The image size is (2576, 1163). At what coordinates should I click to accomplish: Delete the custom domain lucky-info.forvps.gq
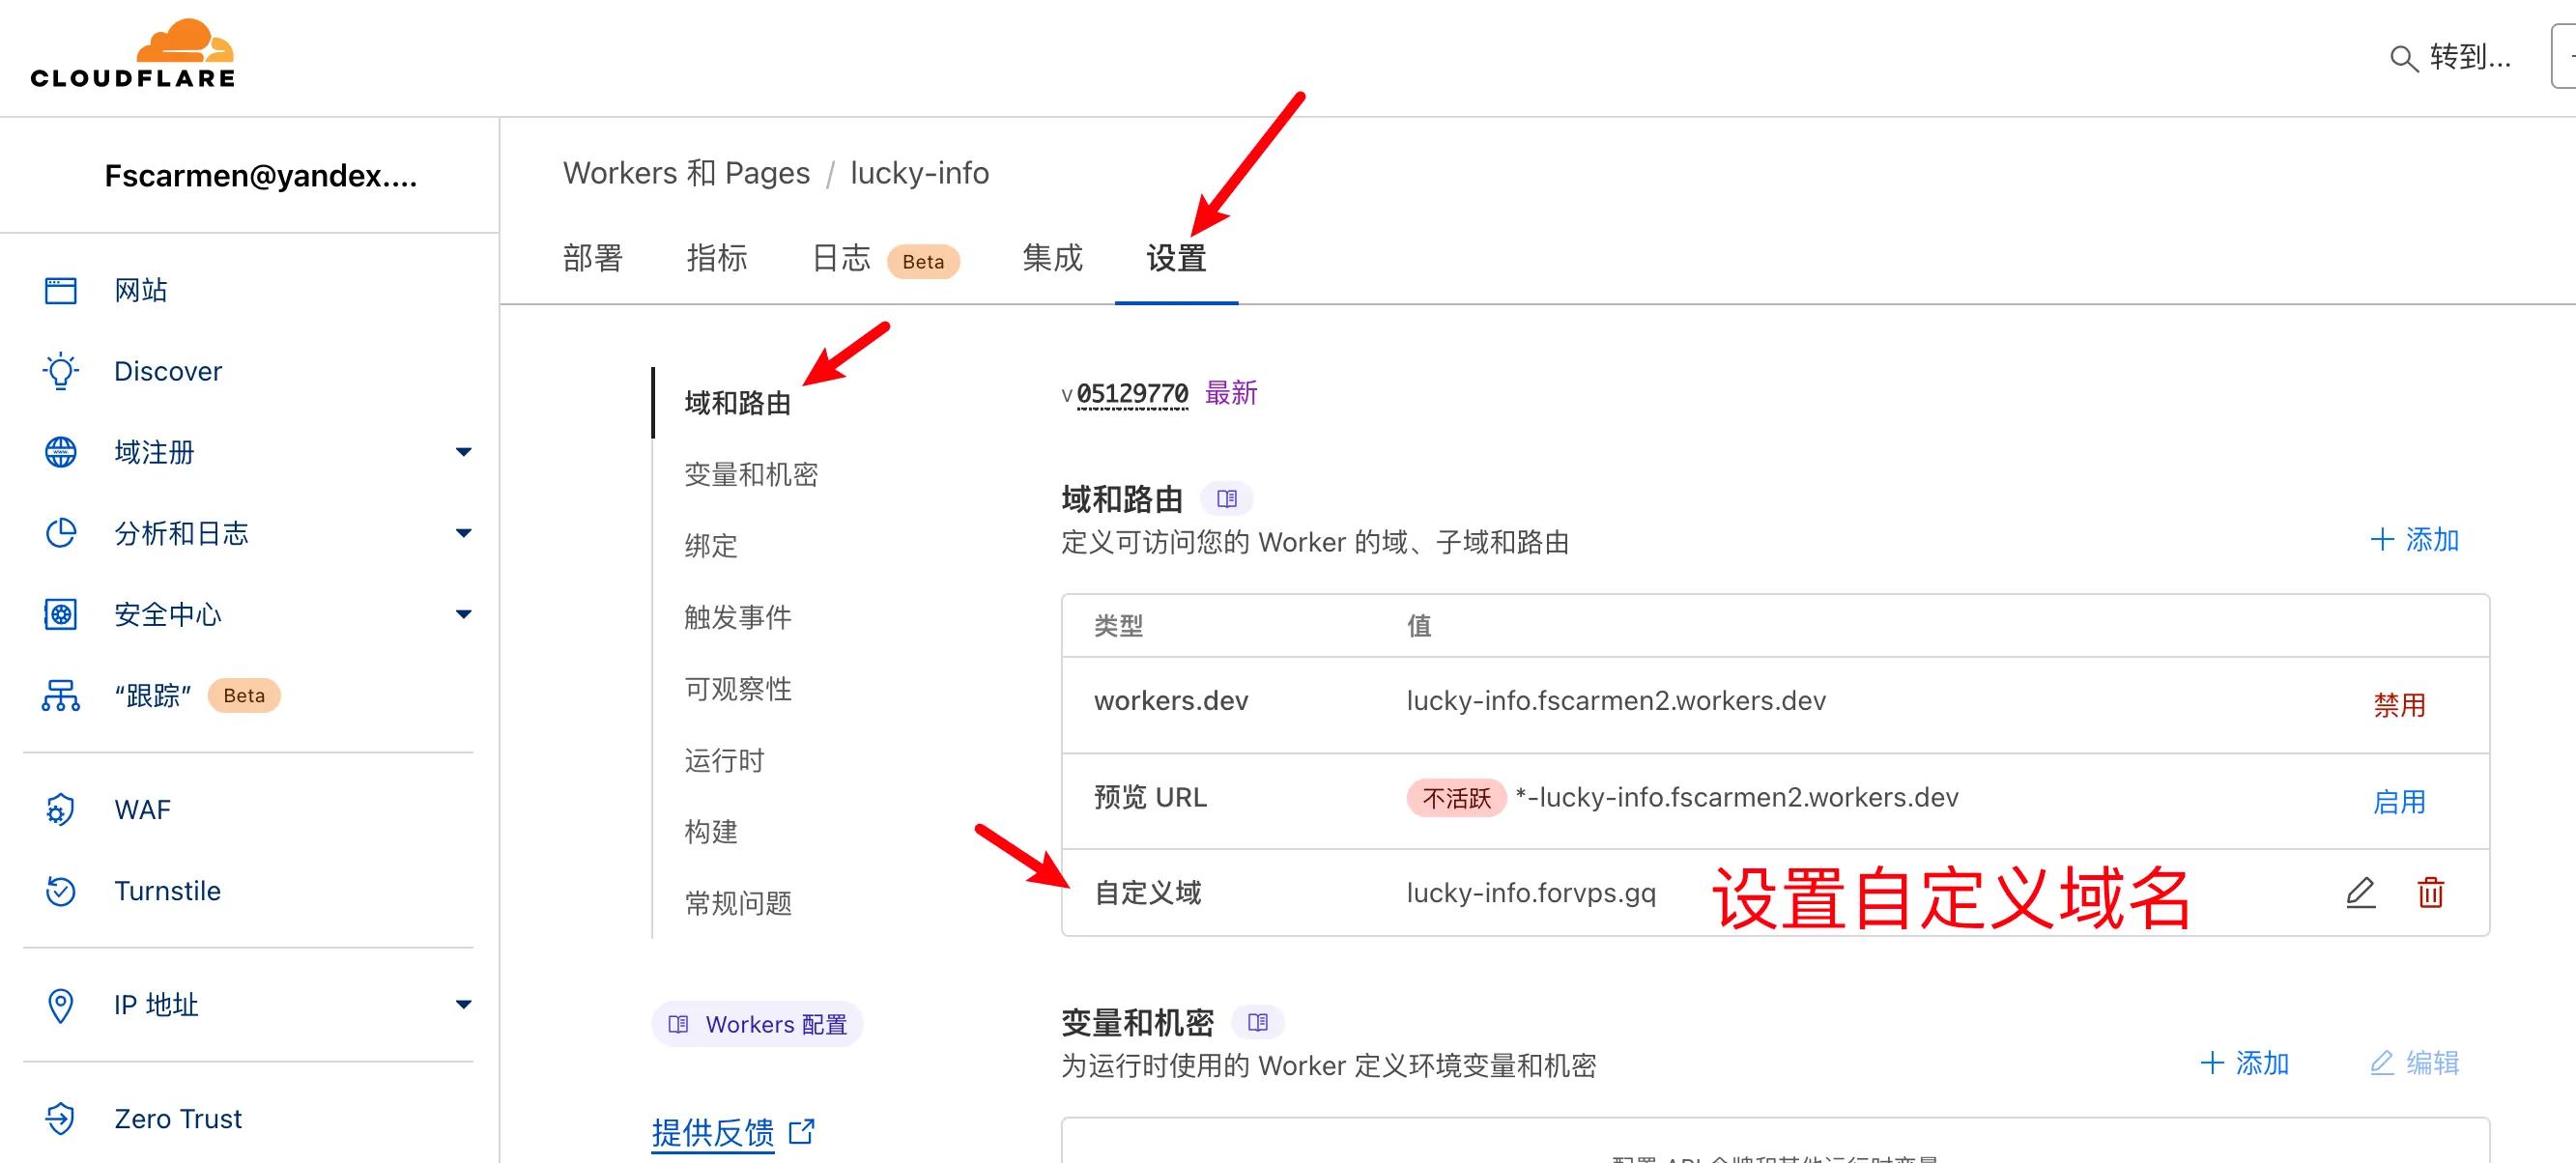coord(2431,892)
